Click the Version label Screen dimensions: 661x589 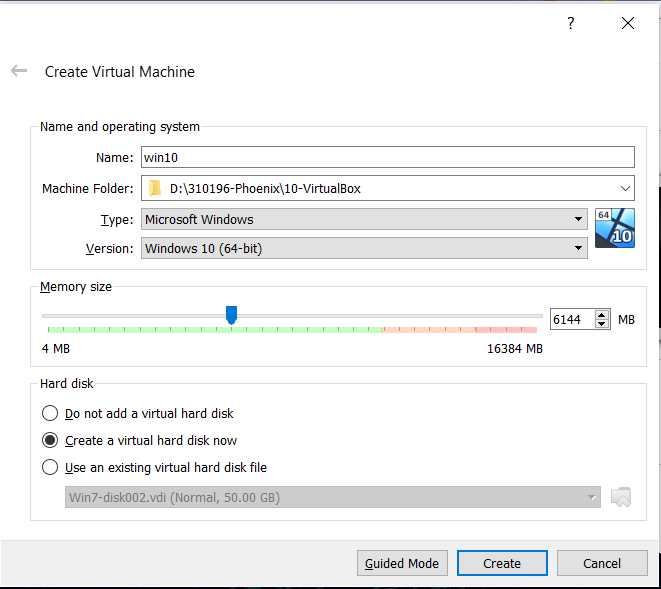click(x=110, y=248)
